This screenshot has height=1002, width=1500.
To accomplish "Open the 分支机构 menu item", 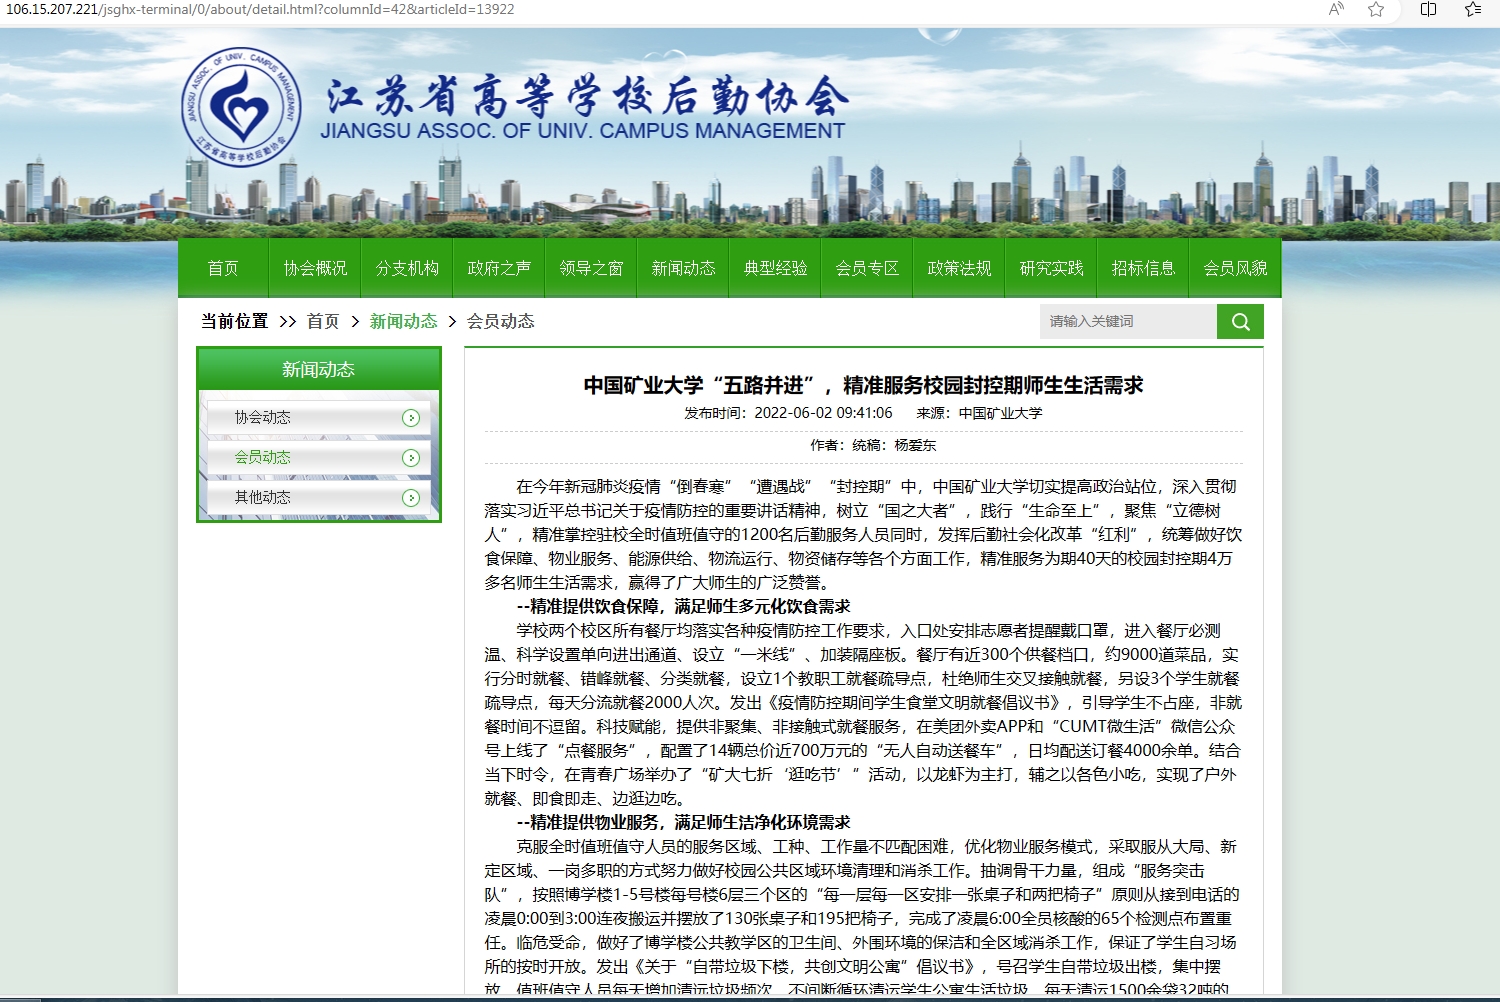I will pyautogui.click(x=407, y=268).
